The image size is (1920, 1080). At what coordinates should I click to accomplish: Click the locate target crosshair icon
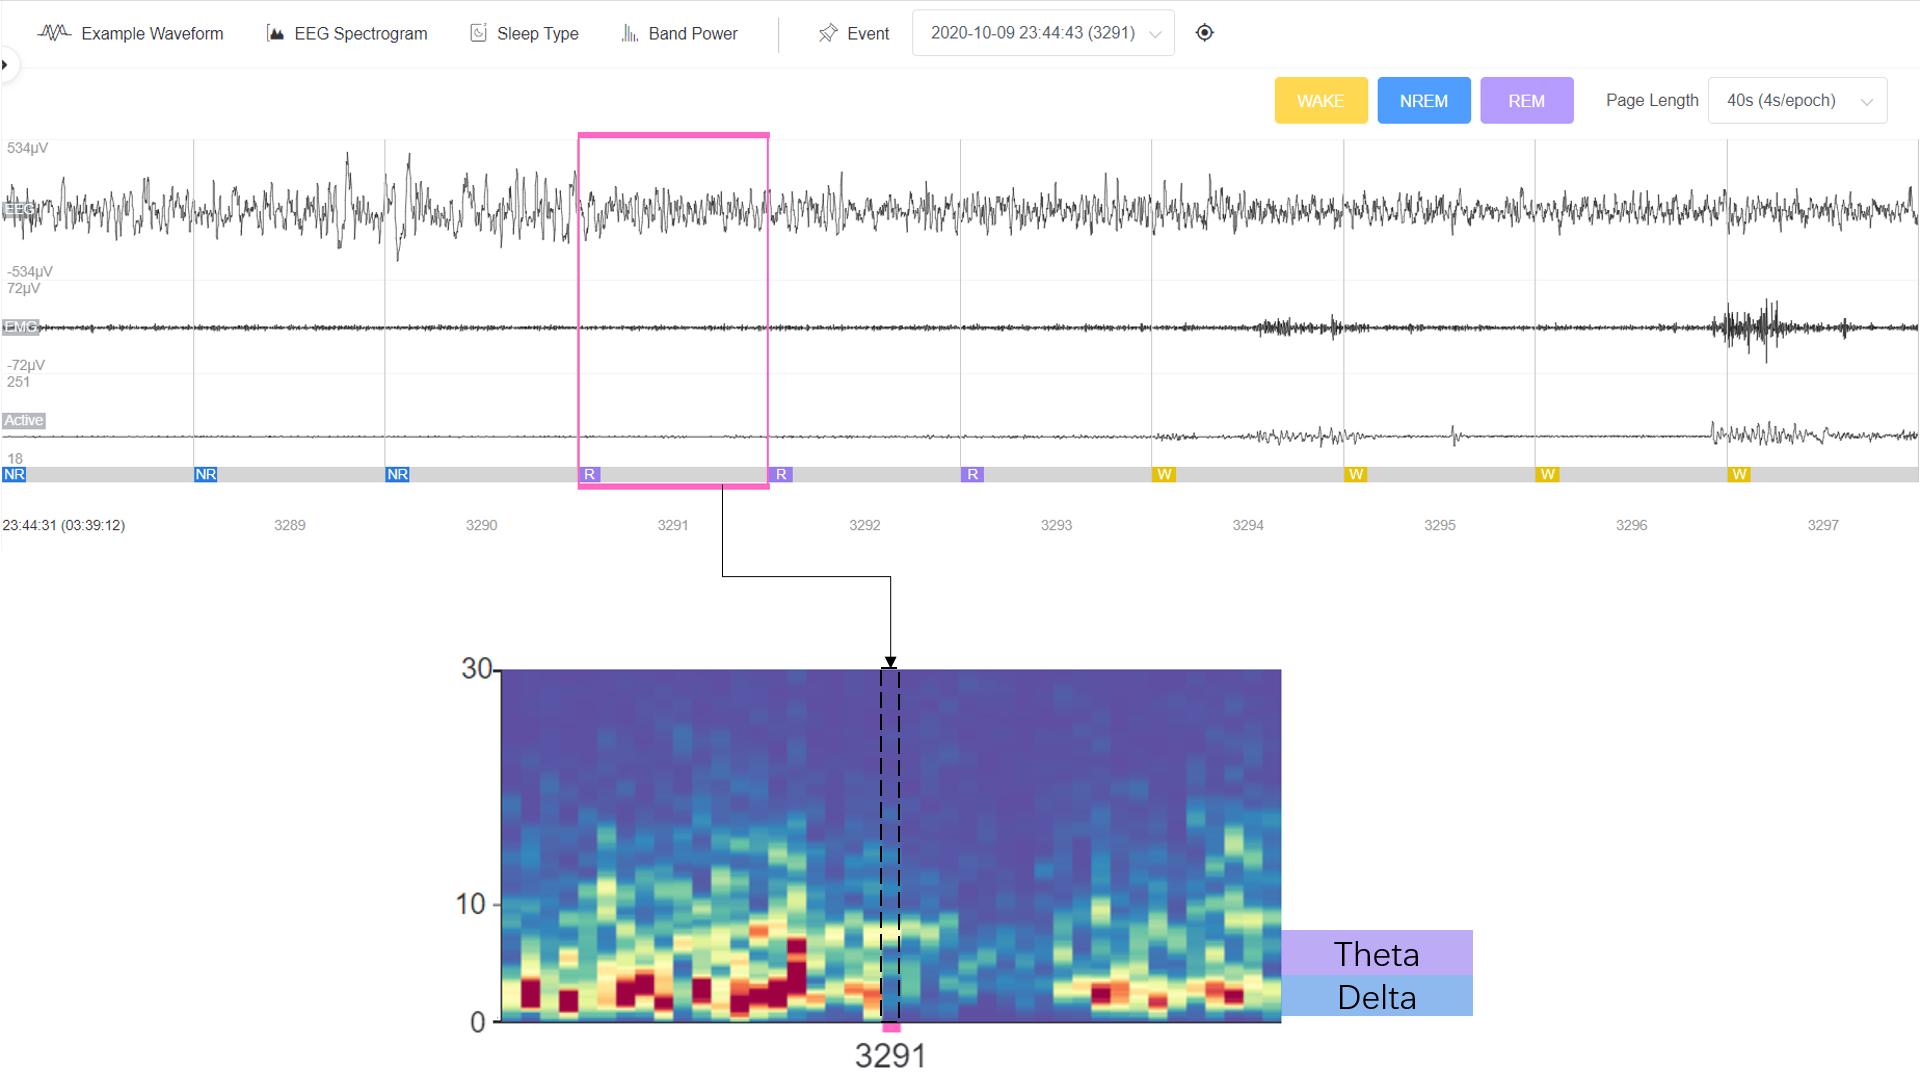[x=1204, y=33]
